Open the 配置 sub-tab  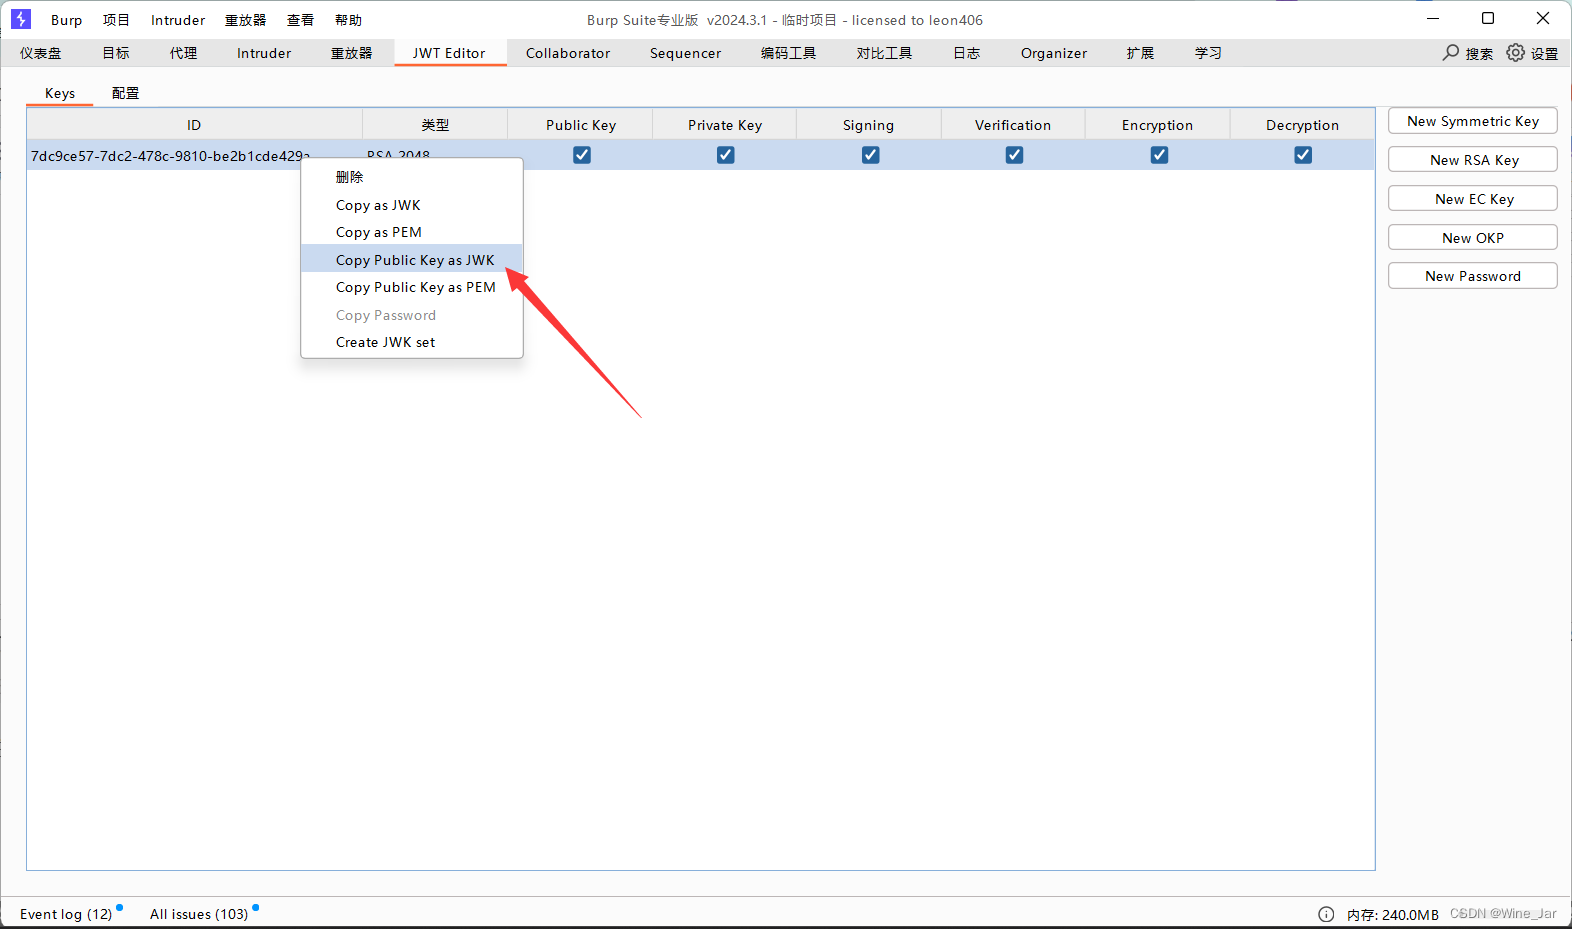126,93
